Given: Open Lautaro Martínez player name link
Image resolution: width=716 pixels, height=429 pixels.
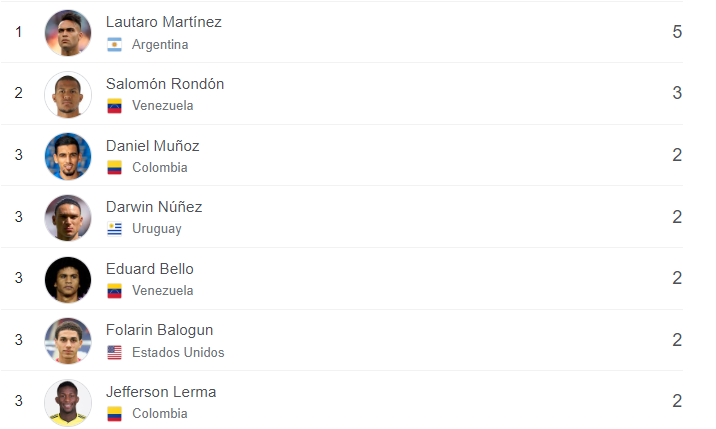Looking at the screenshot, I should [164, 22].
